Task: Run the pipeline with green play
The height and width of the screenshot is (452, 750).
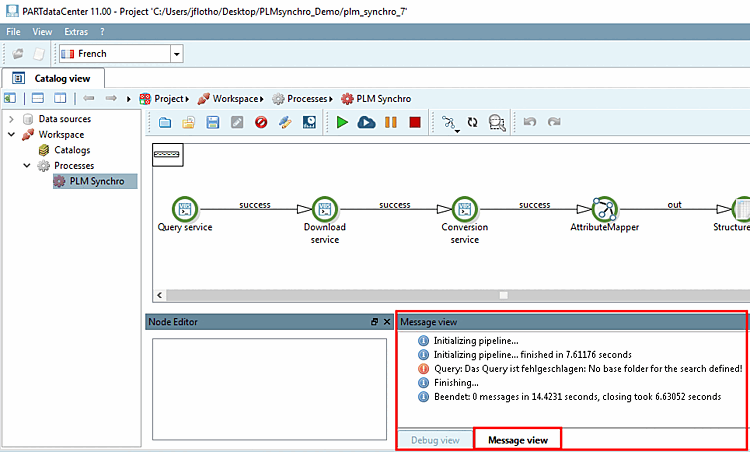Action: [342, 122]
